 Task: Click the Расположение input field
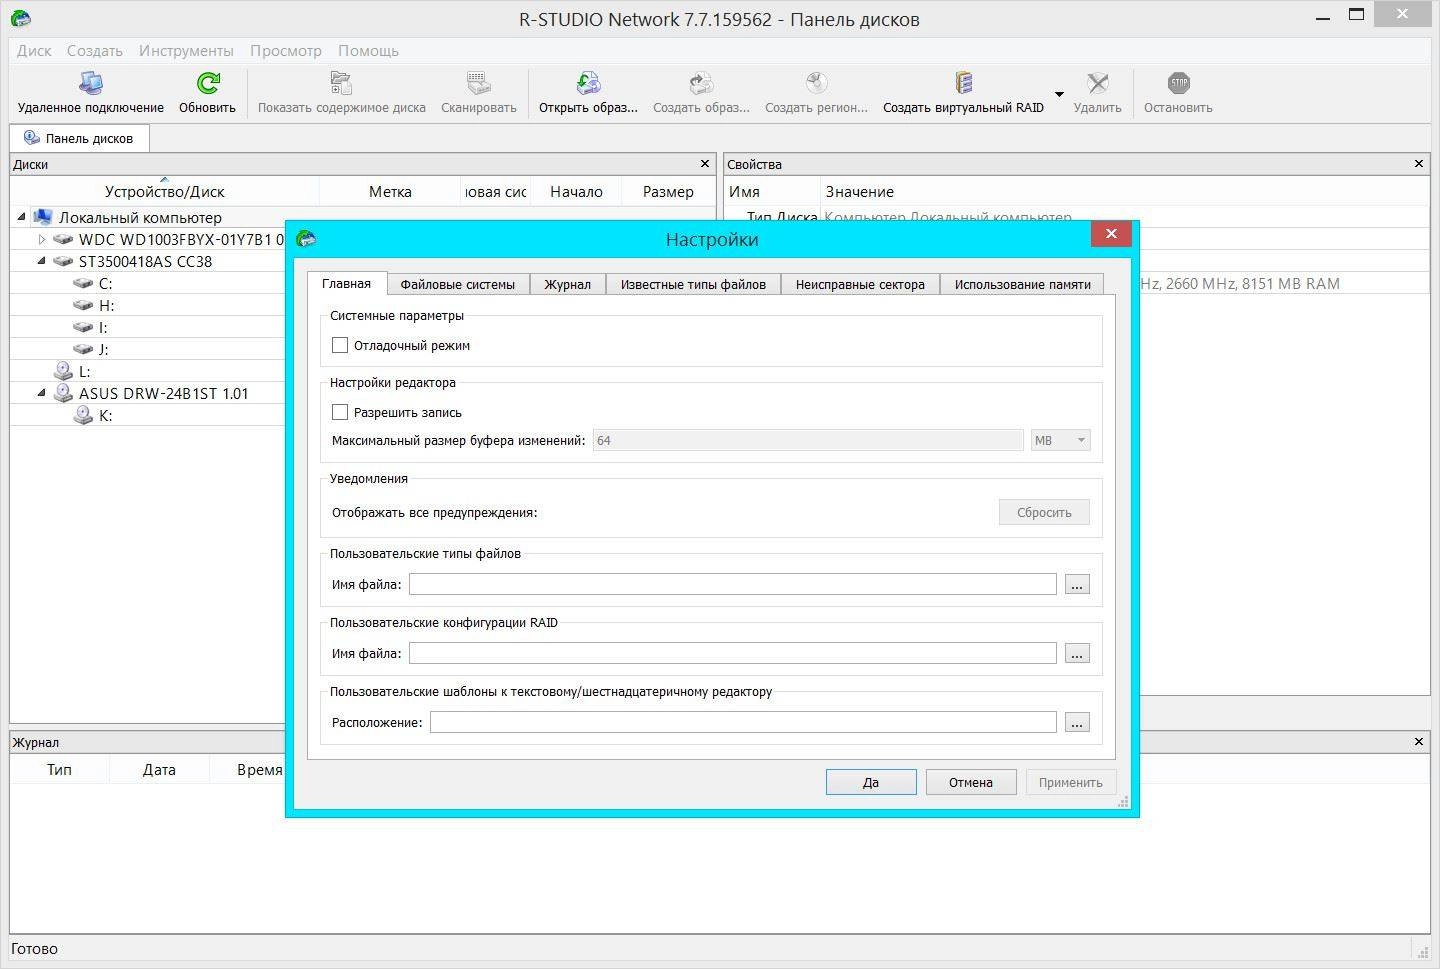point(743,722)
